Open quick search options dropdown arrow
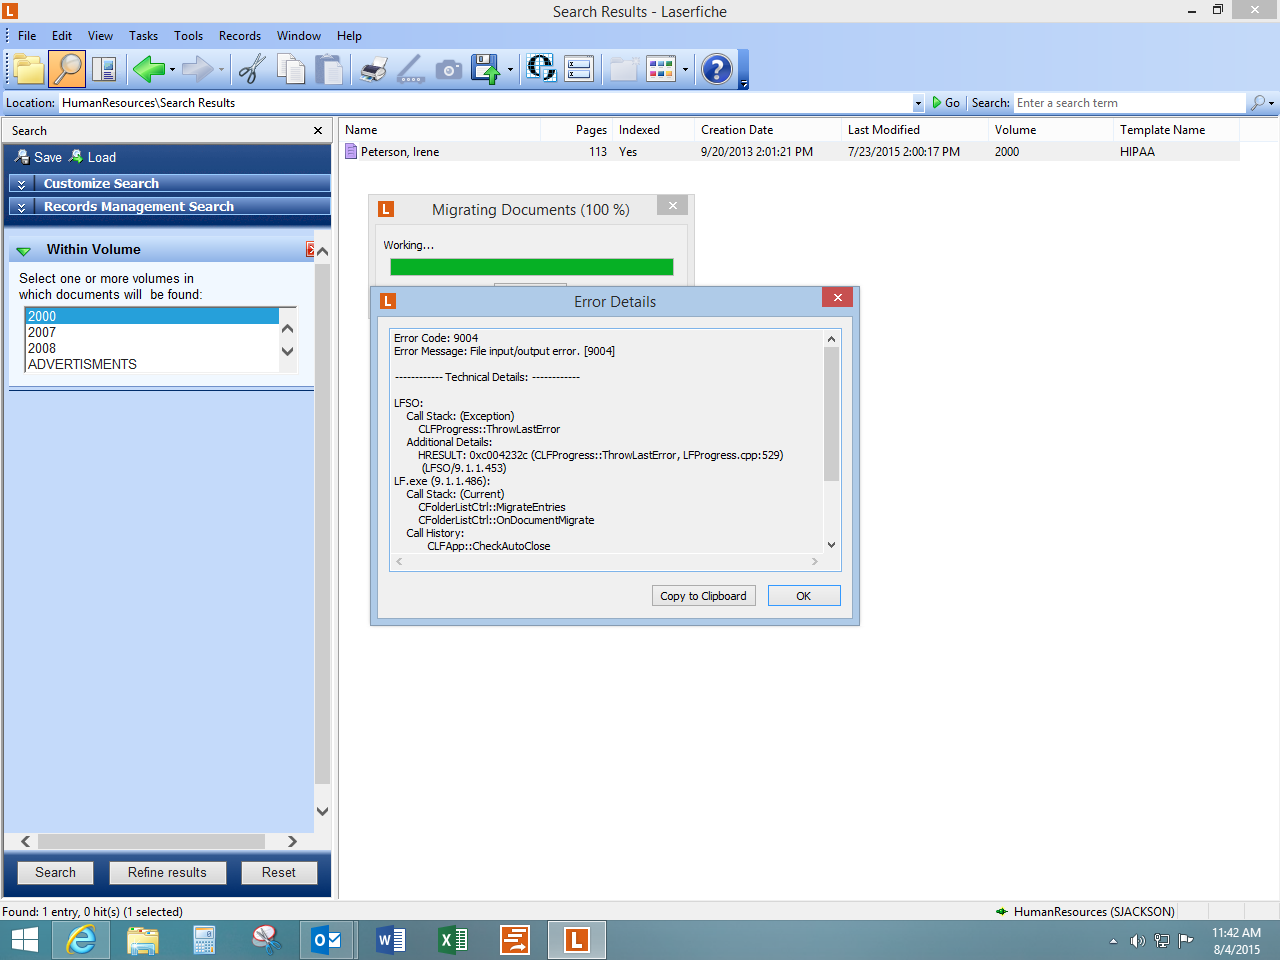Screen dimensions: 1280x960 click(x=1272, y=103)
